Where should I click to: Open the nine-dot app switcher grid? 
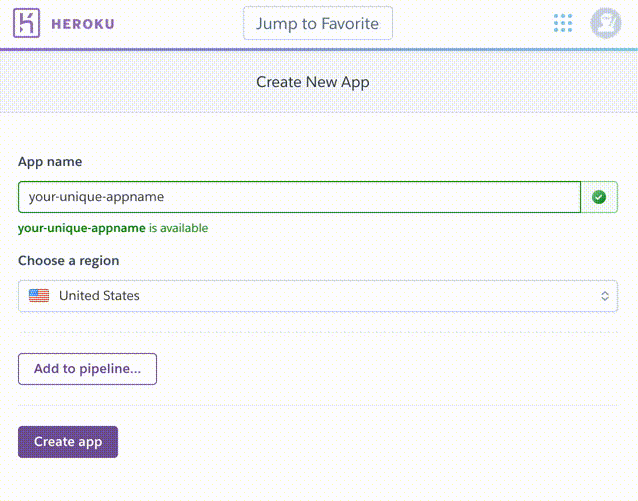point(563,23)
